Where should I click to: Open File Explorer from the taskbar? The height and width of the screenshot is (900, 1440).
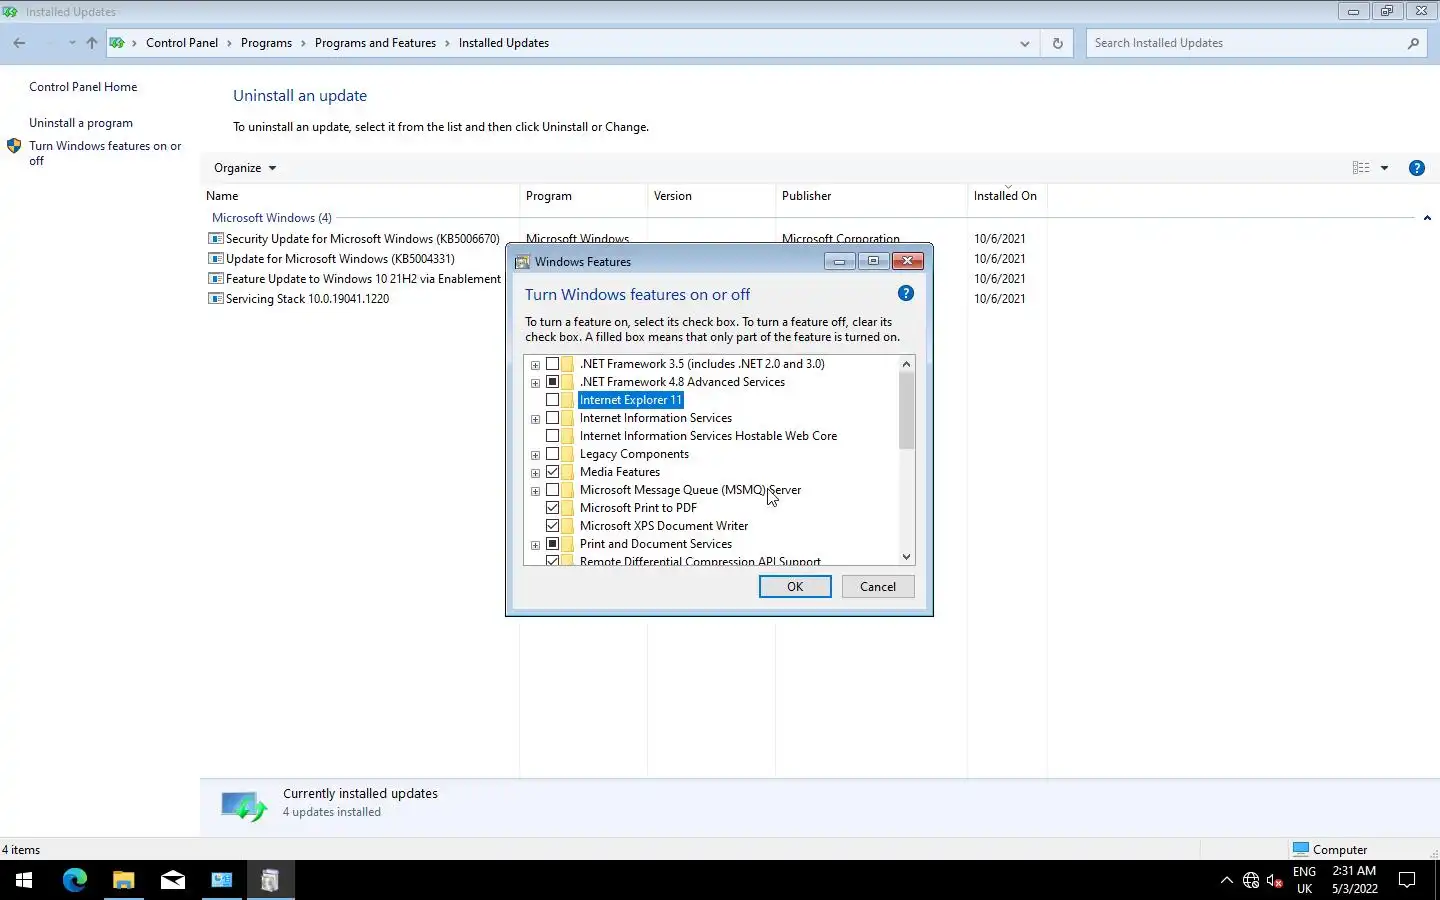click(124, 880)
